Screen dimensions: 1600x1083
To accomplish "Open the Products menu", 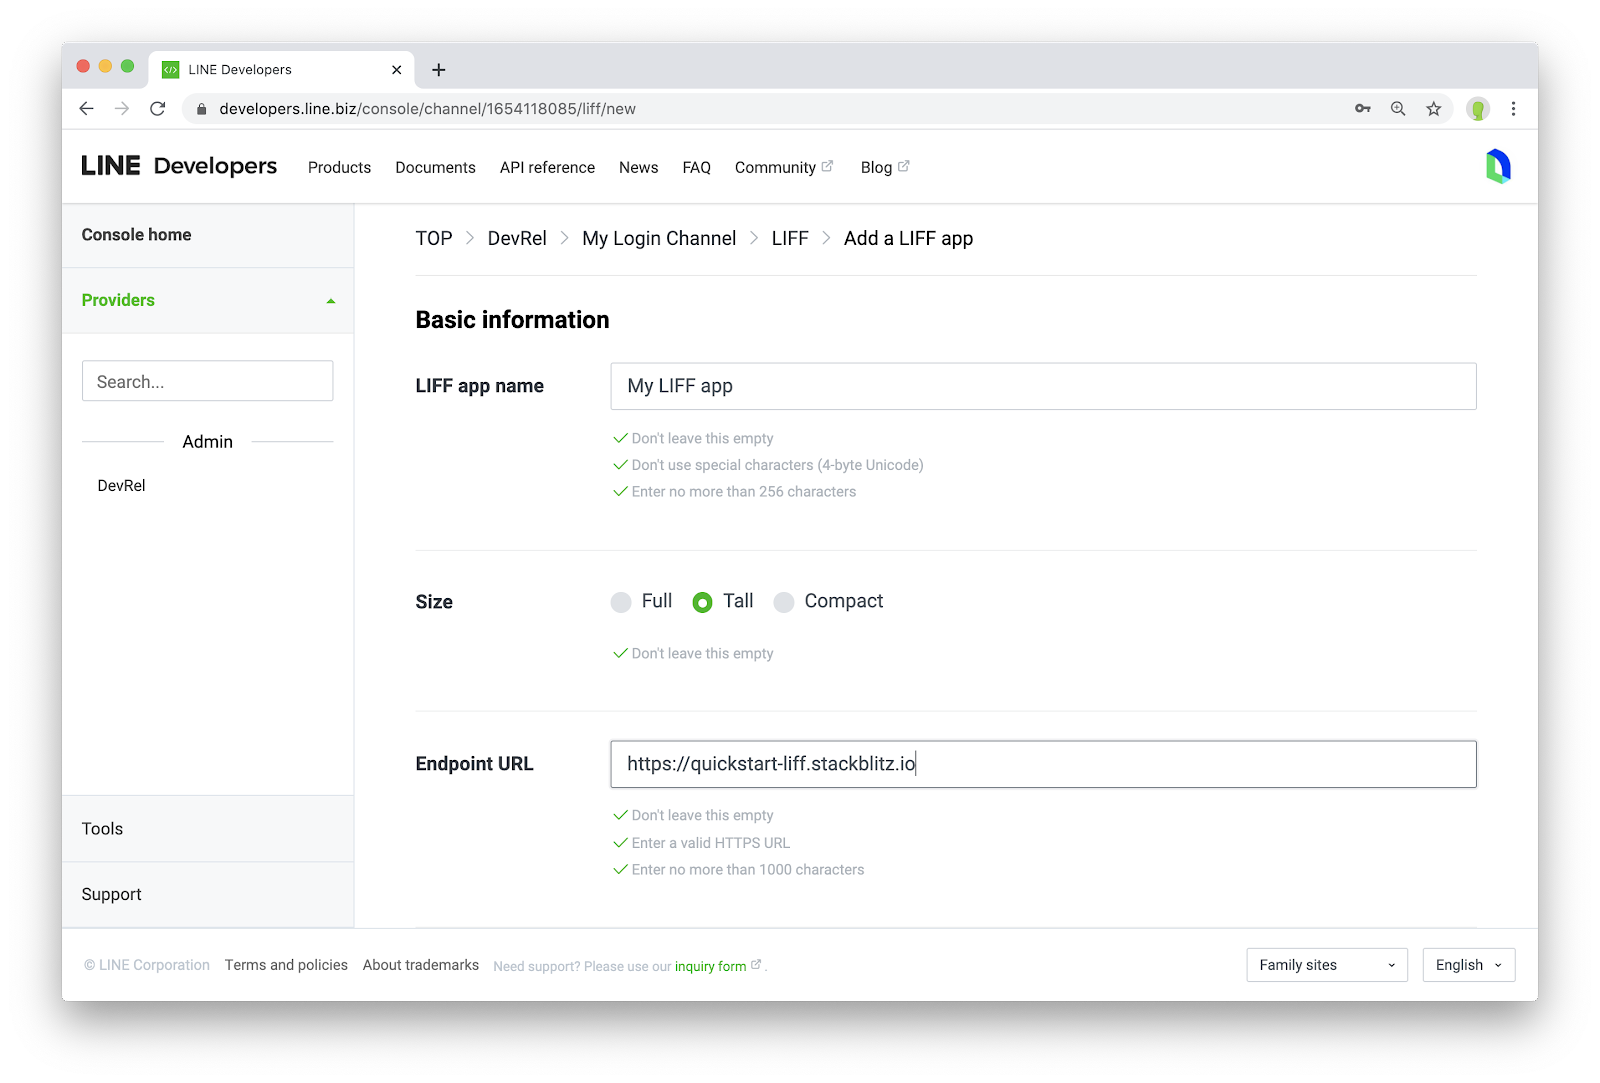I will pyautogui.click(x=339, y=167).
